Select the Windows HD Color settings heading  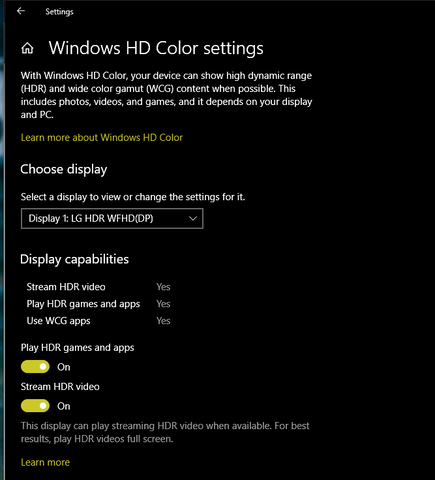point(156,48)
